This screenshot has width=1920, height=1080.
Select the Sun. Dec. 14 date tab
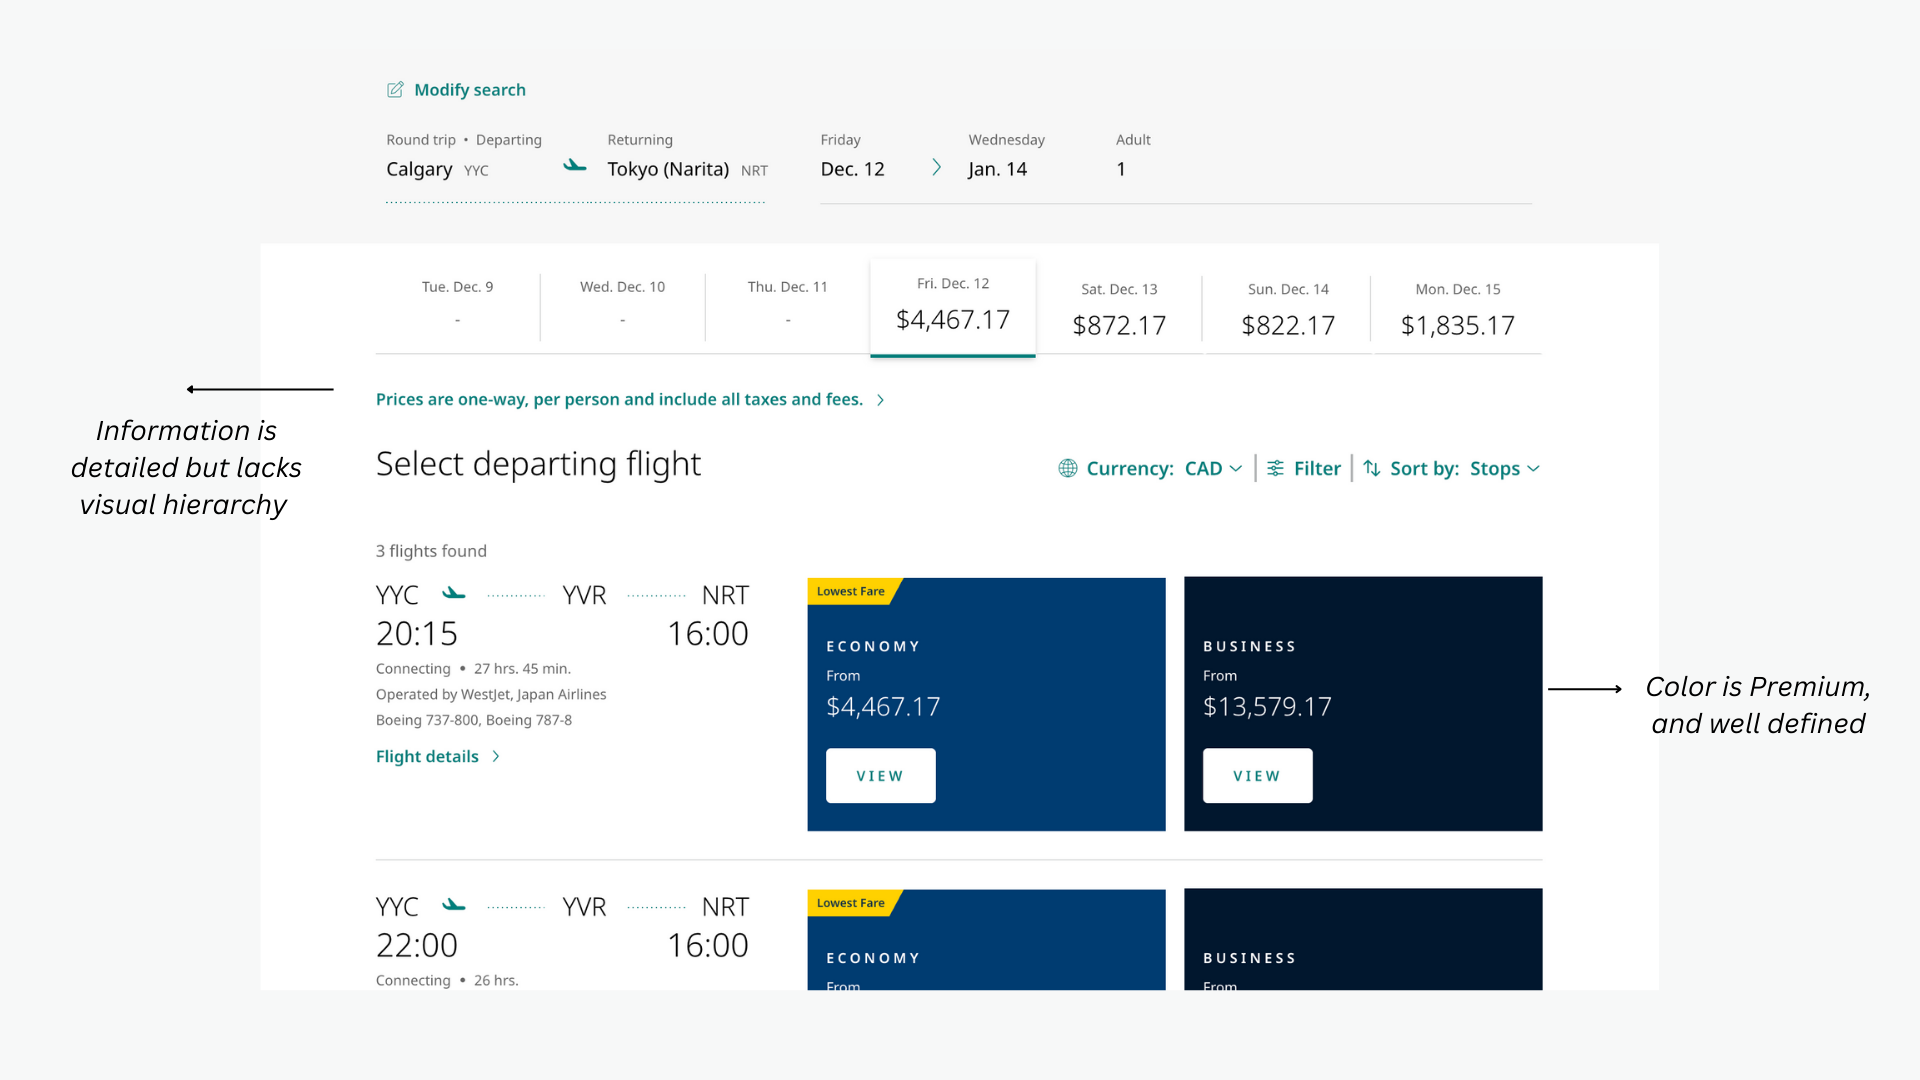(1288, 309)
